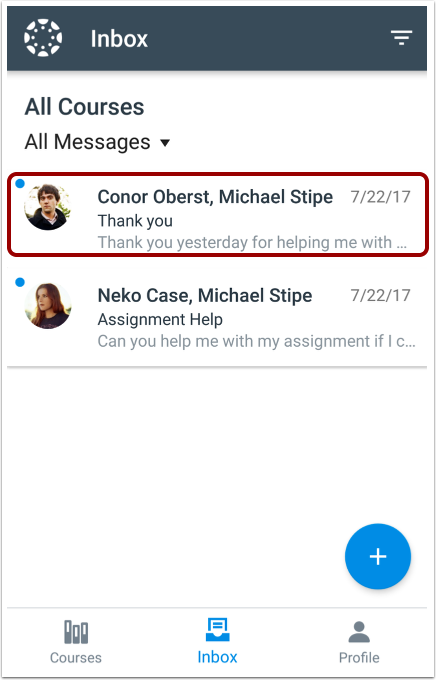This screenshot has height=680, width=436.
Task: Open message preview starting Can you help
Action: tap(256, 341)
